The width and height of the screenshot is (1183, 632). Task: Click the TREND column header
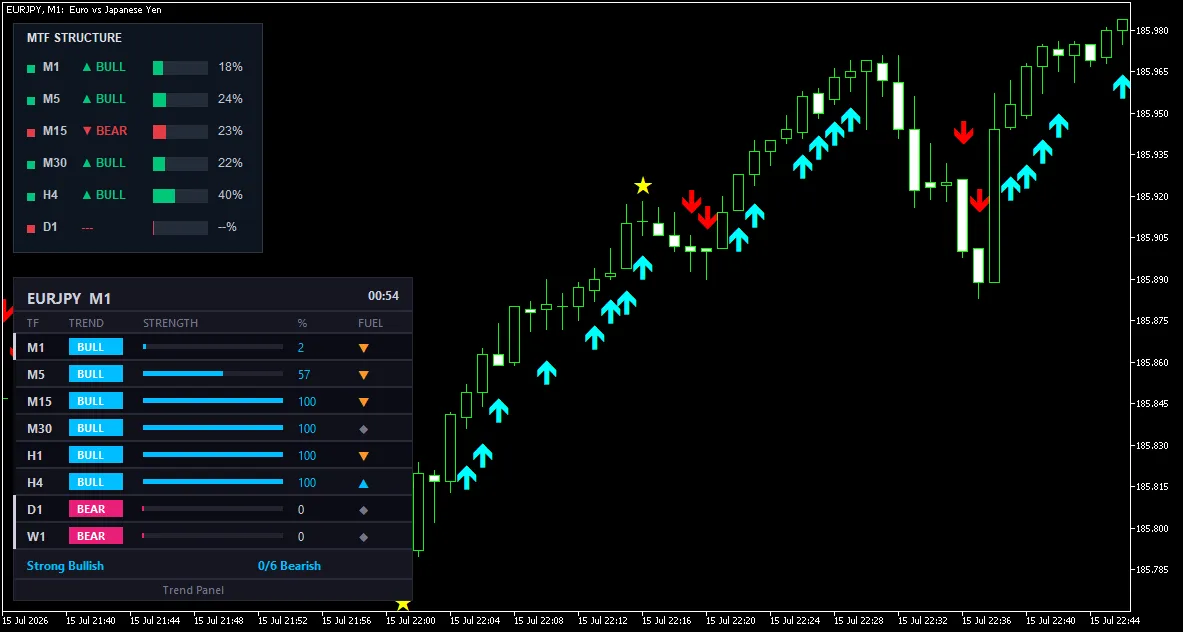86,323
